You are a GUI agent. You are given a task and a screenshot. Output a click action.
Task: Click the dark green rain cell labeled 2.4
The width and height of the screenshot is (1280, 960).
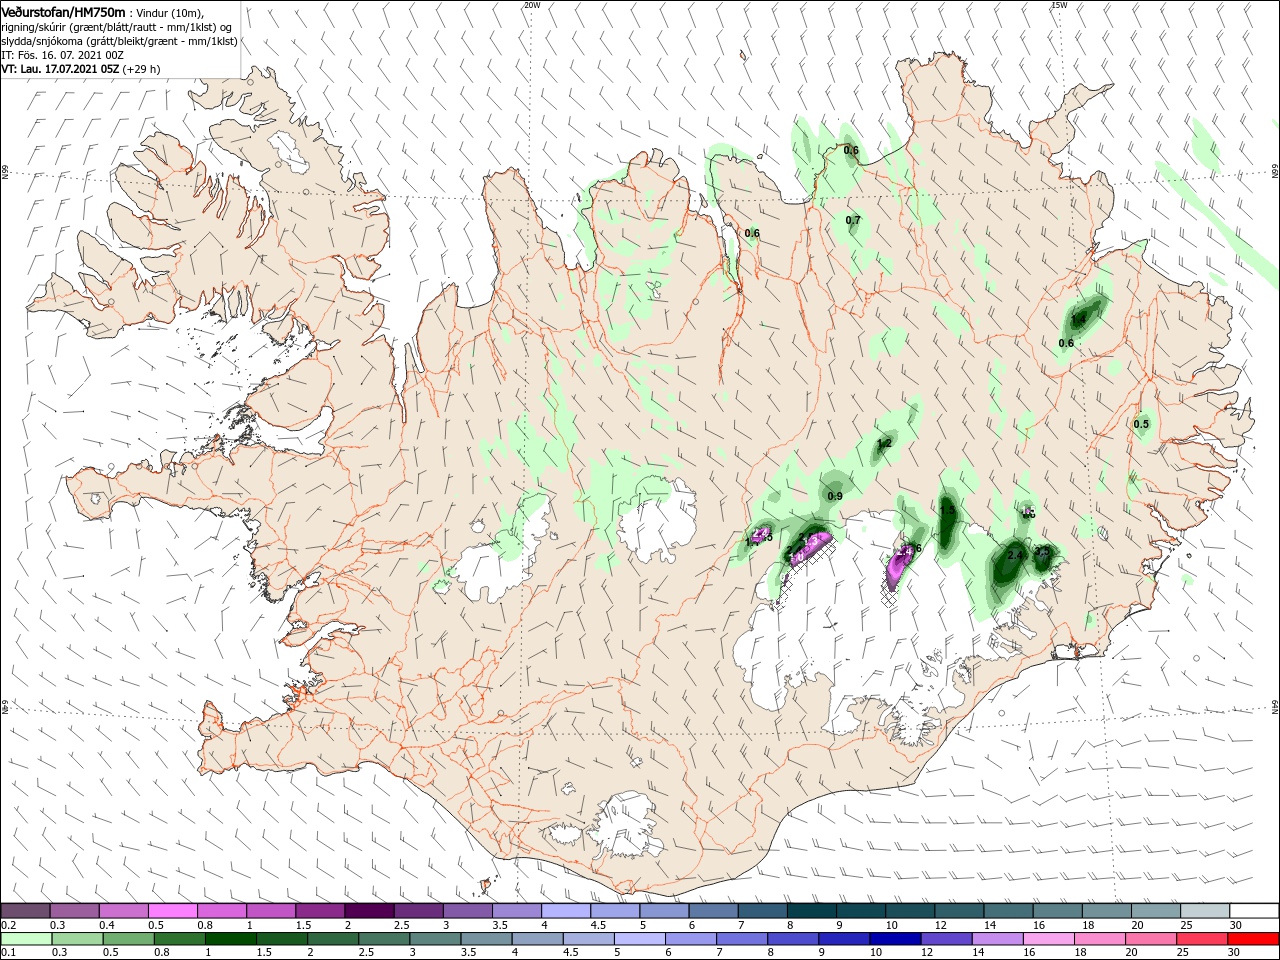tap(1008, 565)
